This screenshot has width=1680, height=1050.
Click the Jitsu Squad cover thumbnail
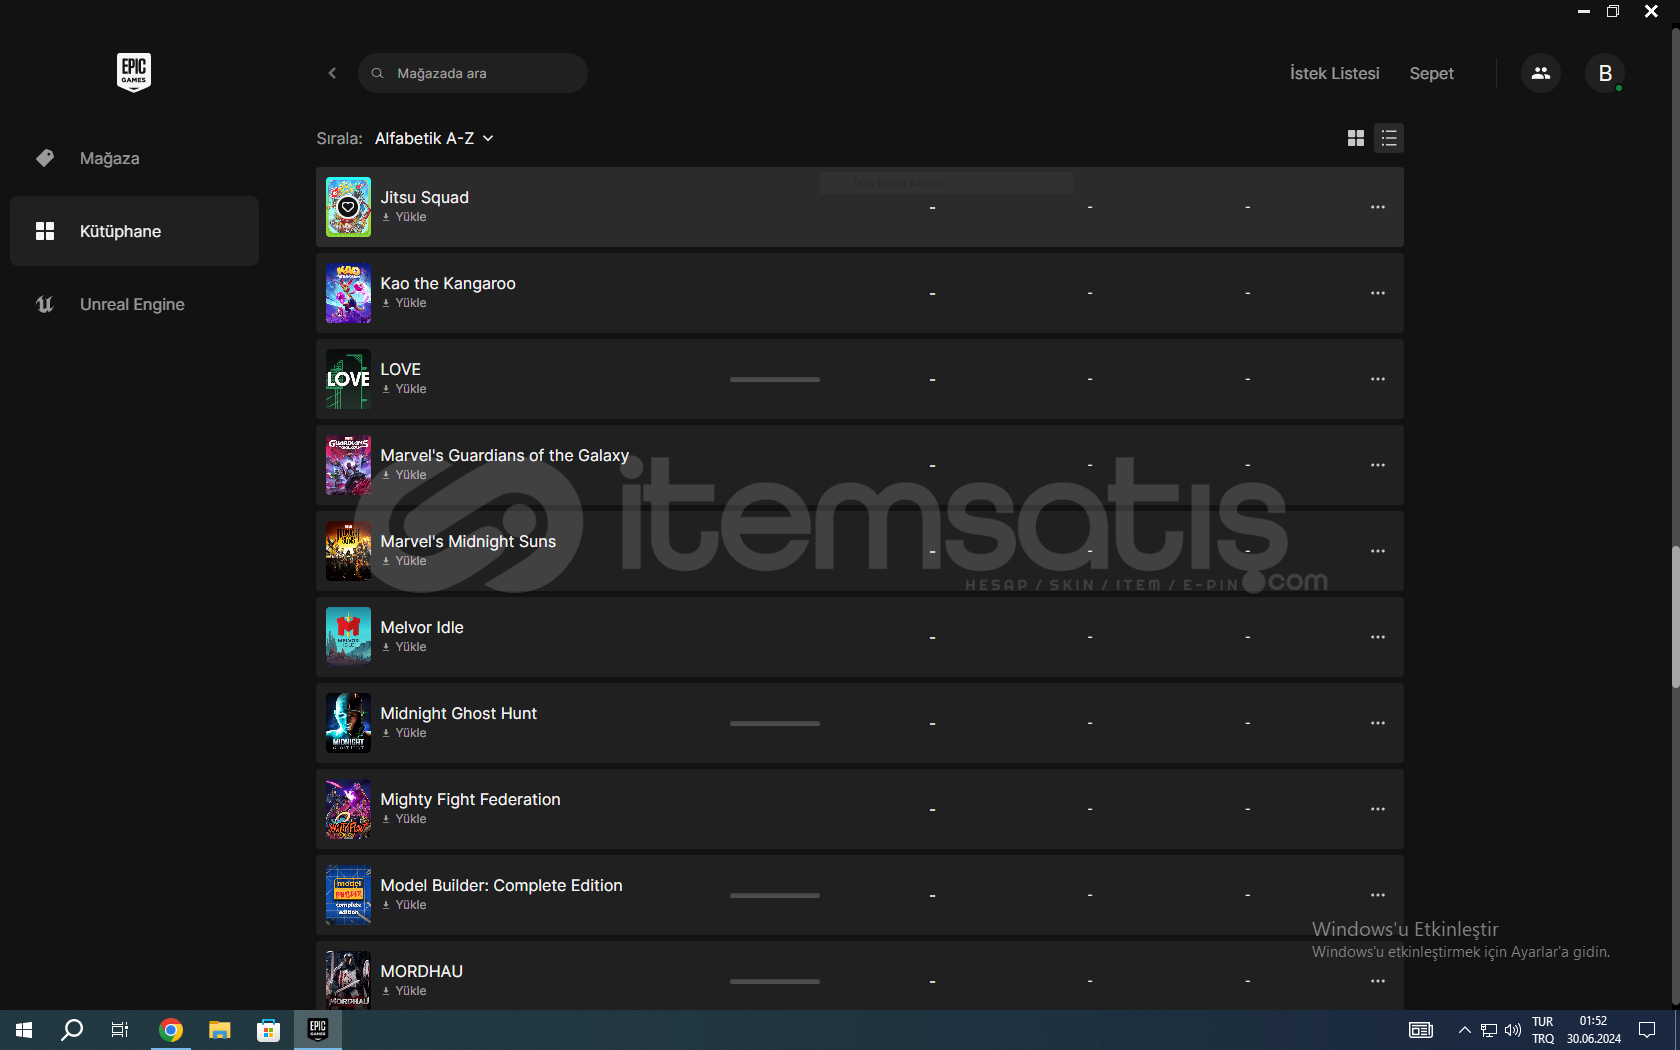(x=348, y=207)
